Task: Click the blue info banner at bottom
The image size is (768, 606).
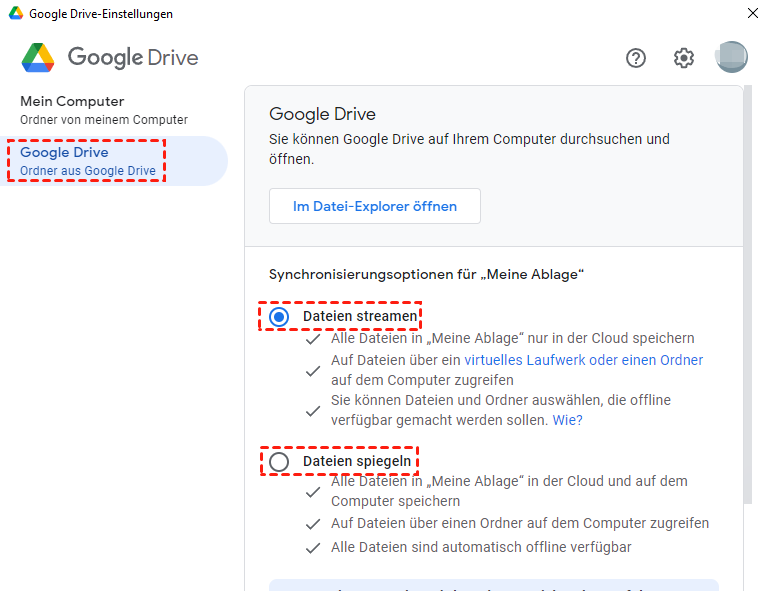Action: coord(494,591)
